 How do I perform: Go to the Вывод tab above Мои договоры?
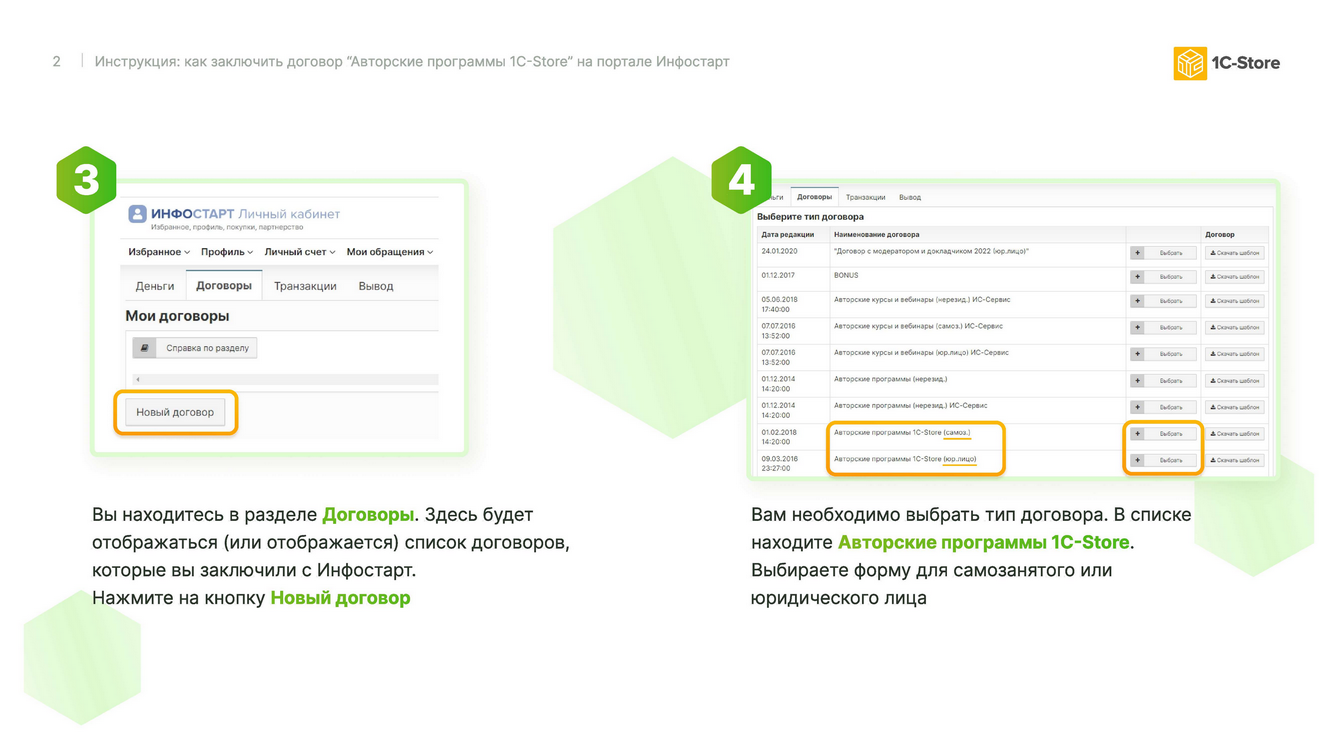376,286
